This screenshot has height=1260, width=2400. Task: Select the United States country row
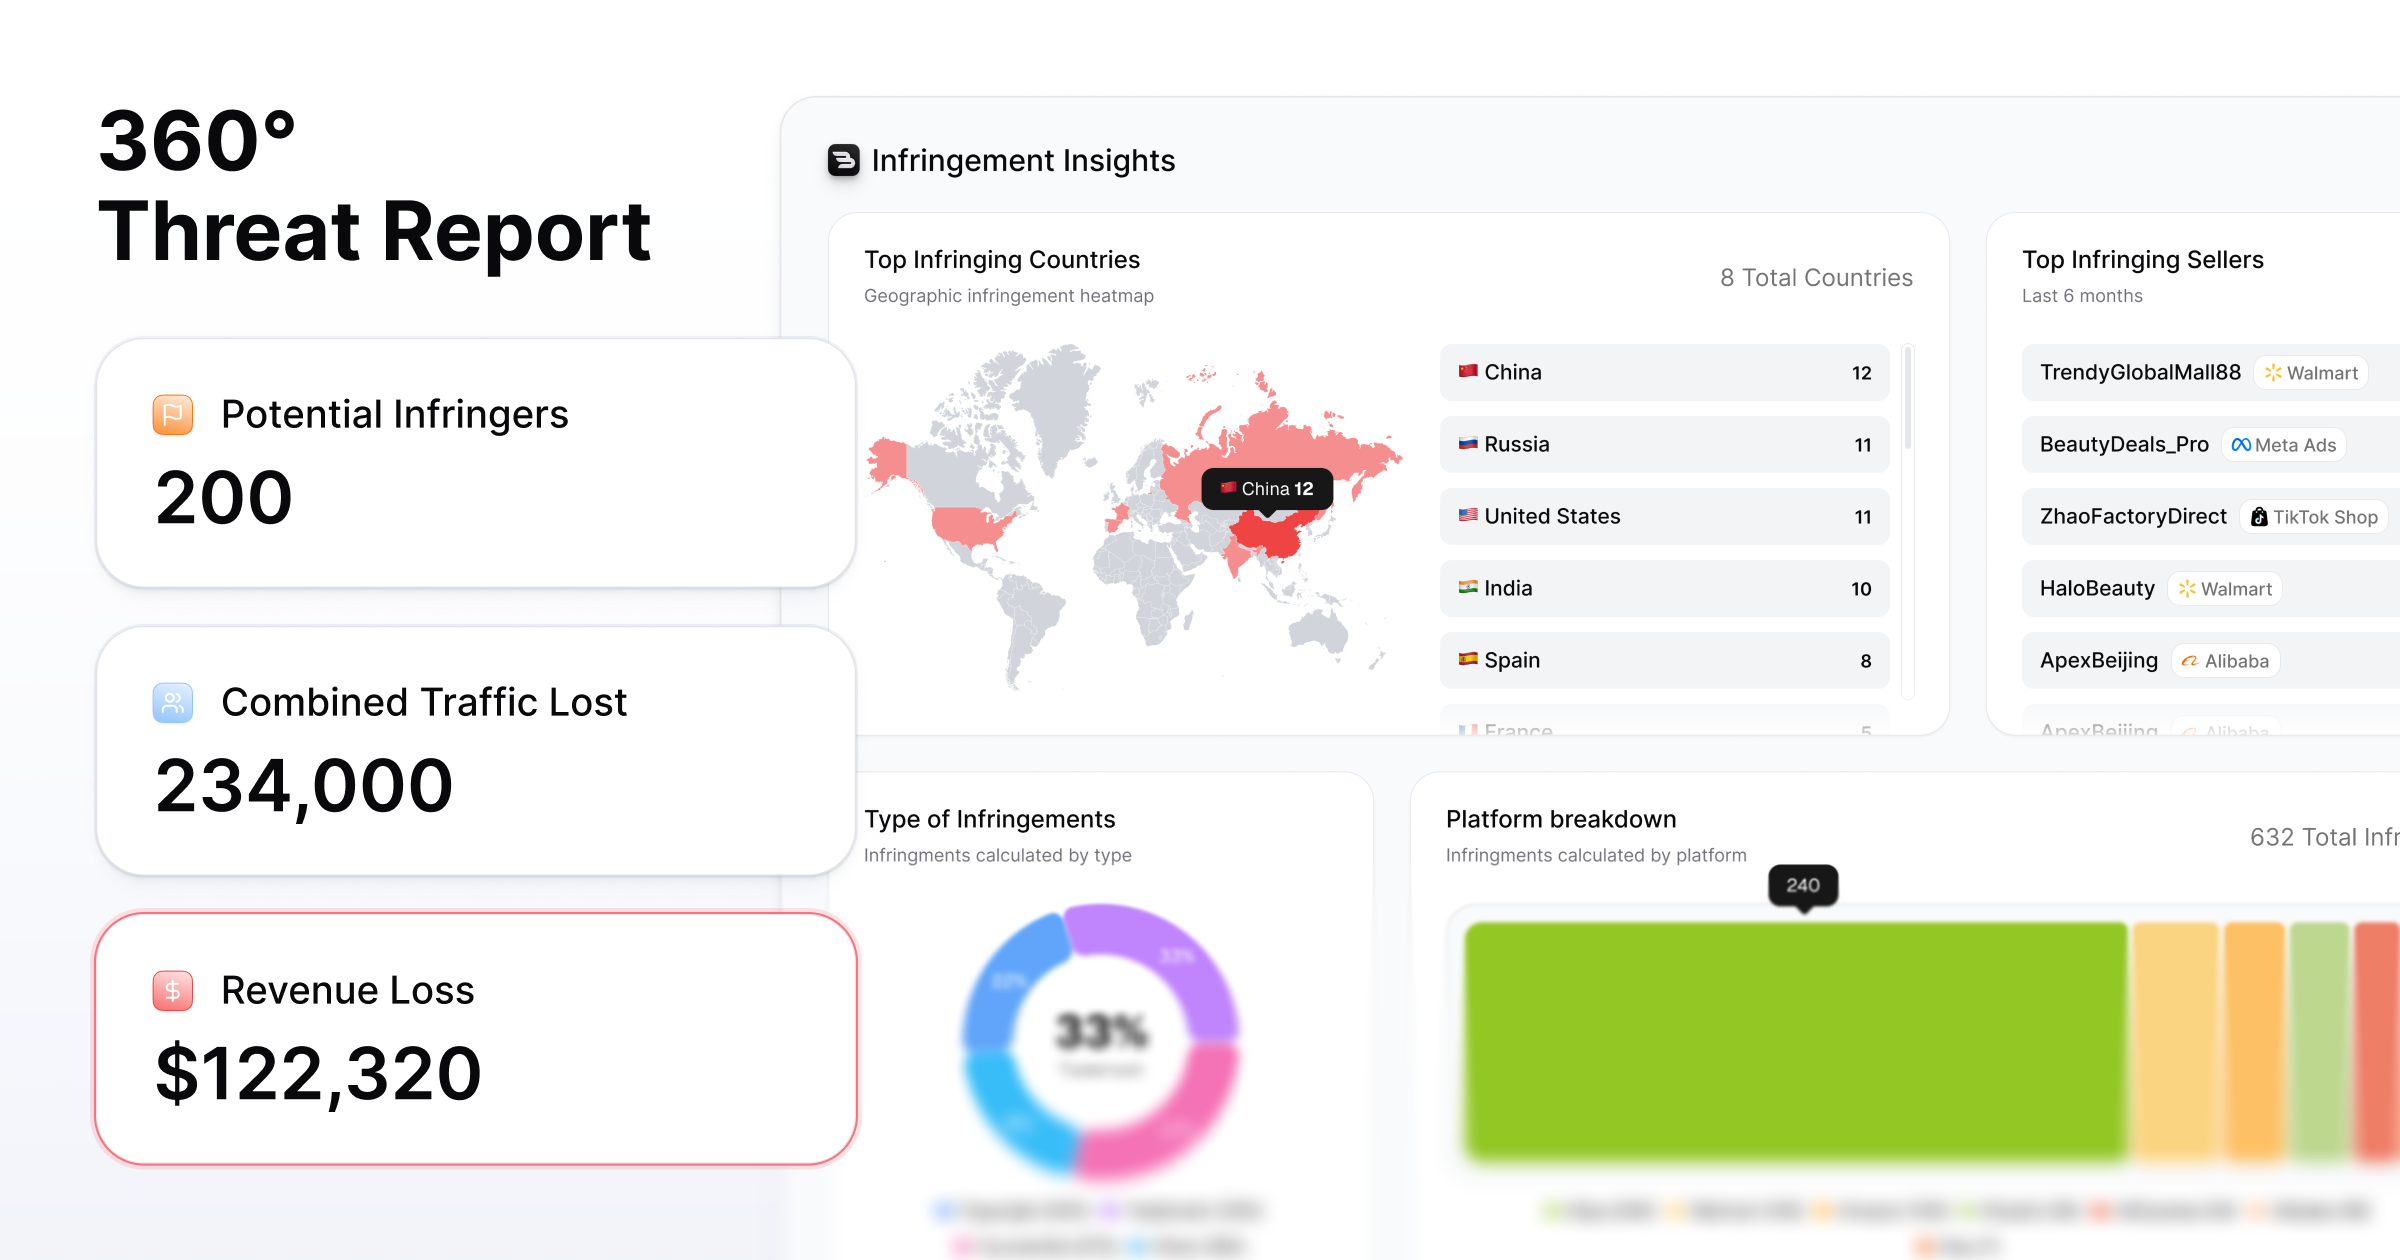pyautogui.click(x=1664, y=517)
